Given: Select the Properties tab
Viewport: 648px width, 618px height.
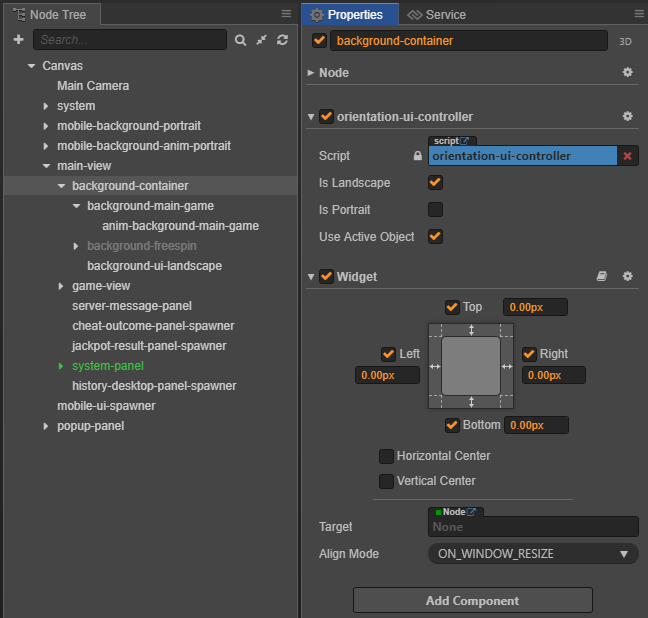Looking at the screenshot, I should tap(350, 14).
